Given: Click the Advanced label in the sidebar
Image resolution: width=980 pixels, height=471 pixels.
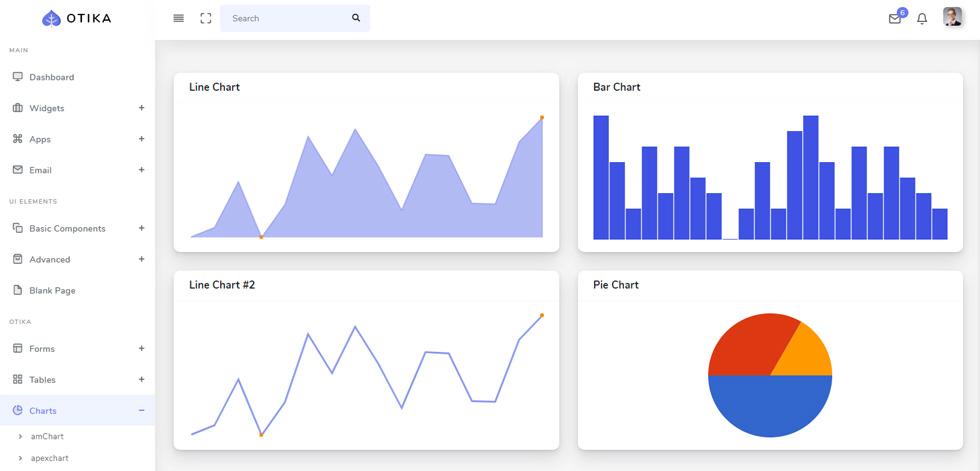Looking at the screenshot, I should pos(50,259).
